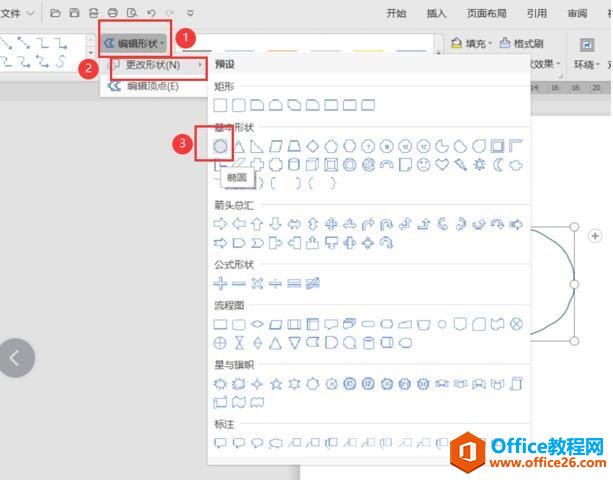Select the down arrow under 箭头总汇
This screenshot has height=480, width=613.
(x=276, y=224)
